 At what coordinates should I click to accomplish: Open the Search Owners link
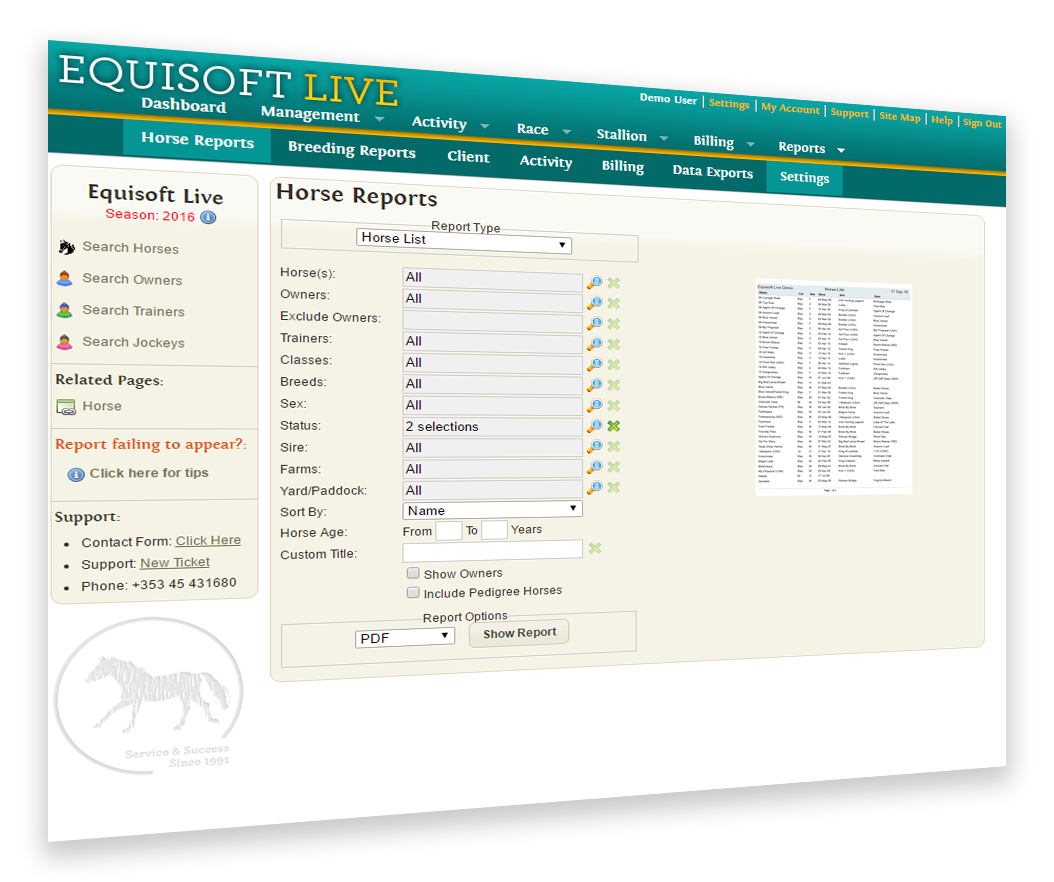click(x=132, y=280)
